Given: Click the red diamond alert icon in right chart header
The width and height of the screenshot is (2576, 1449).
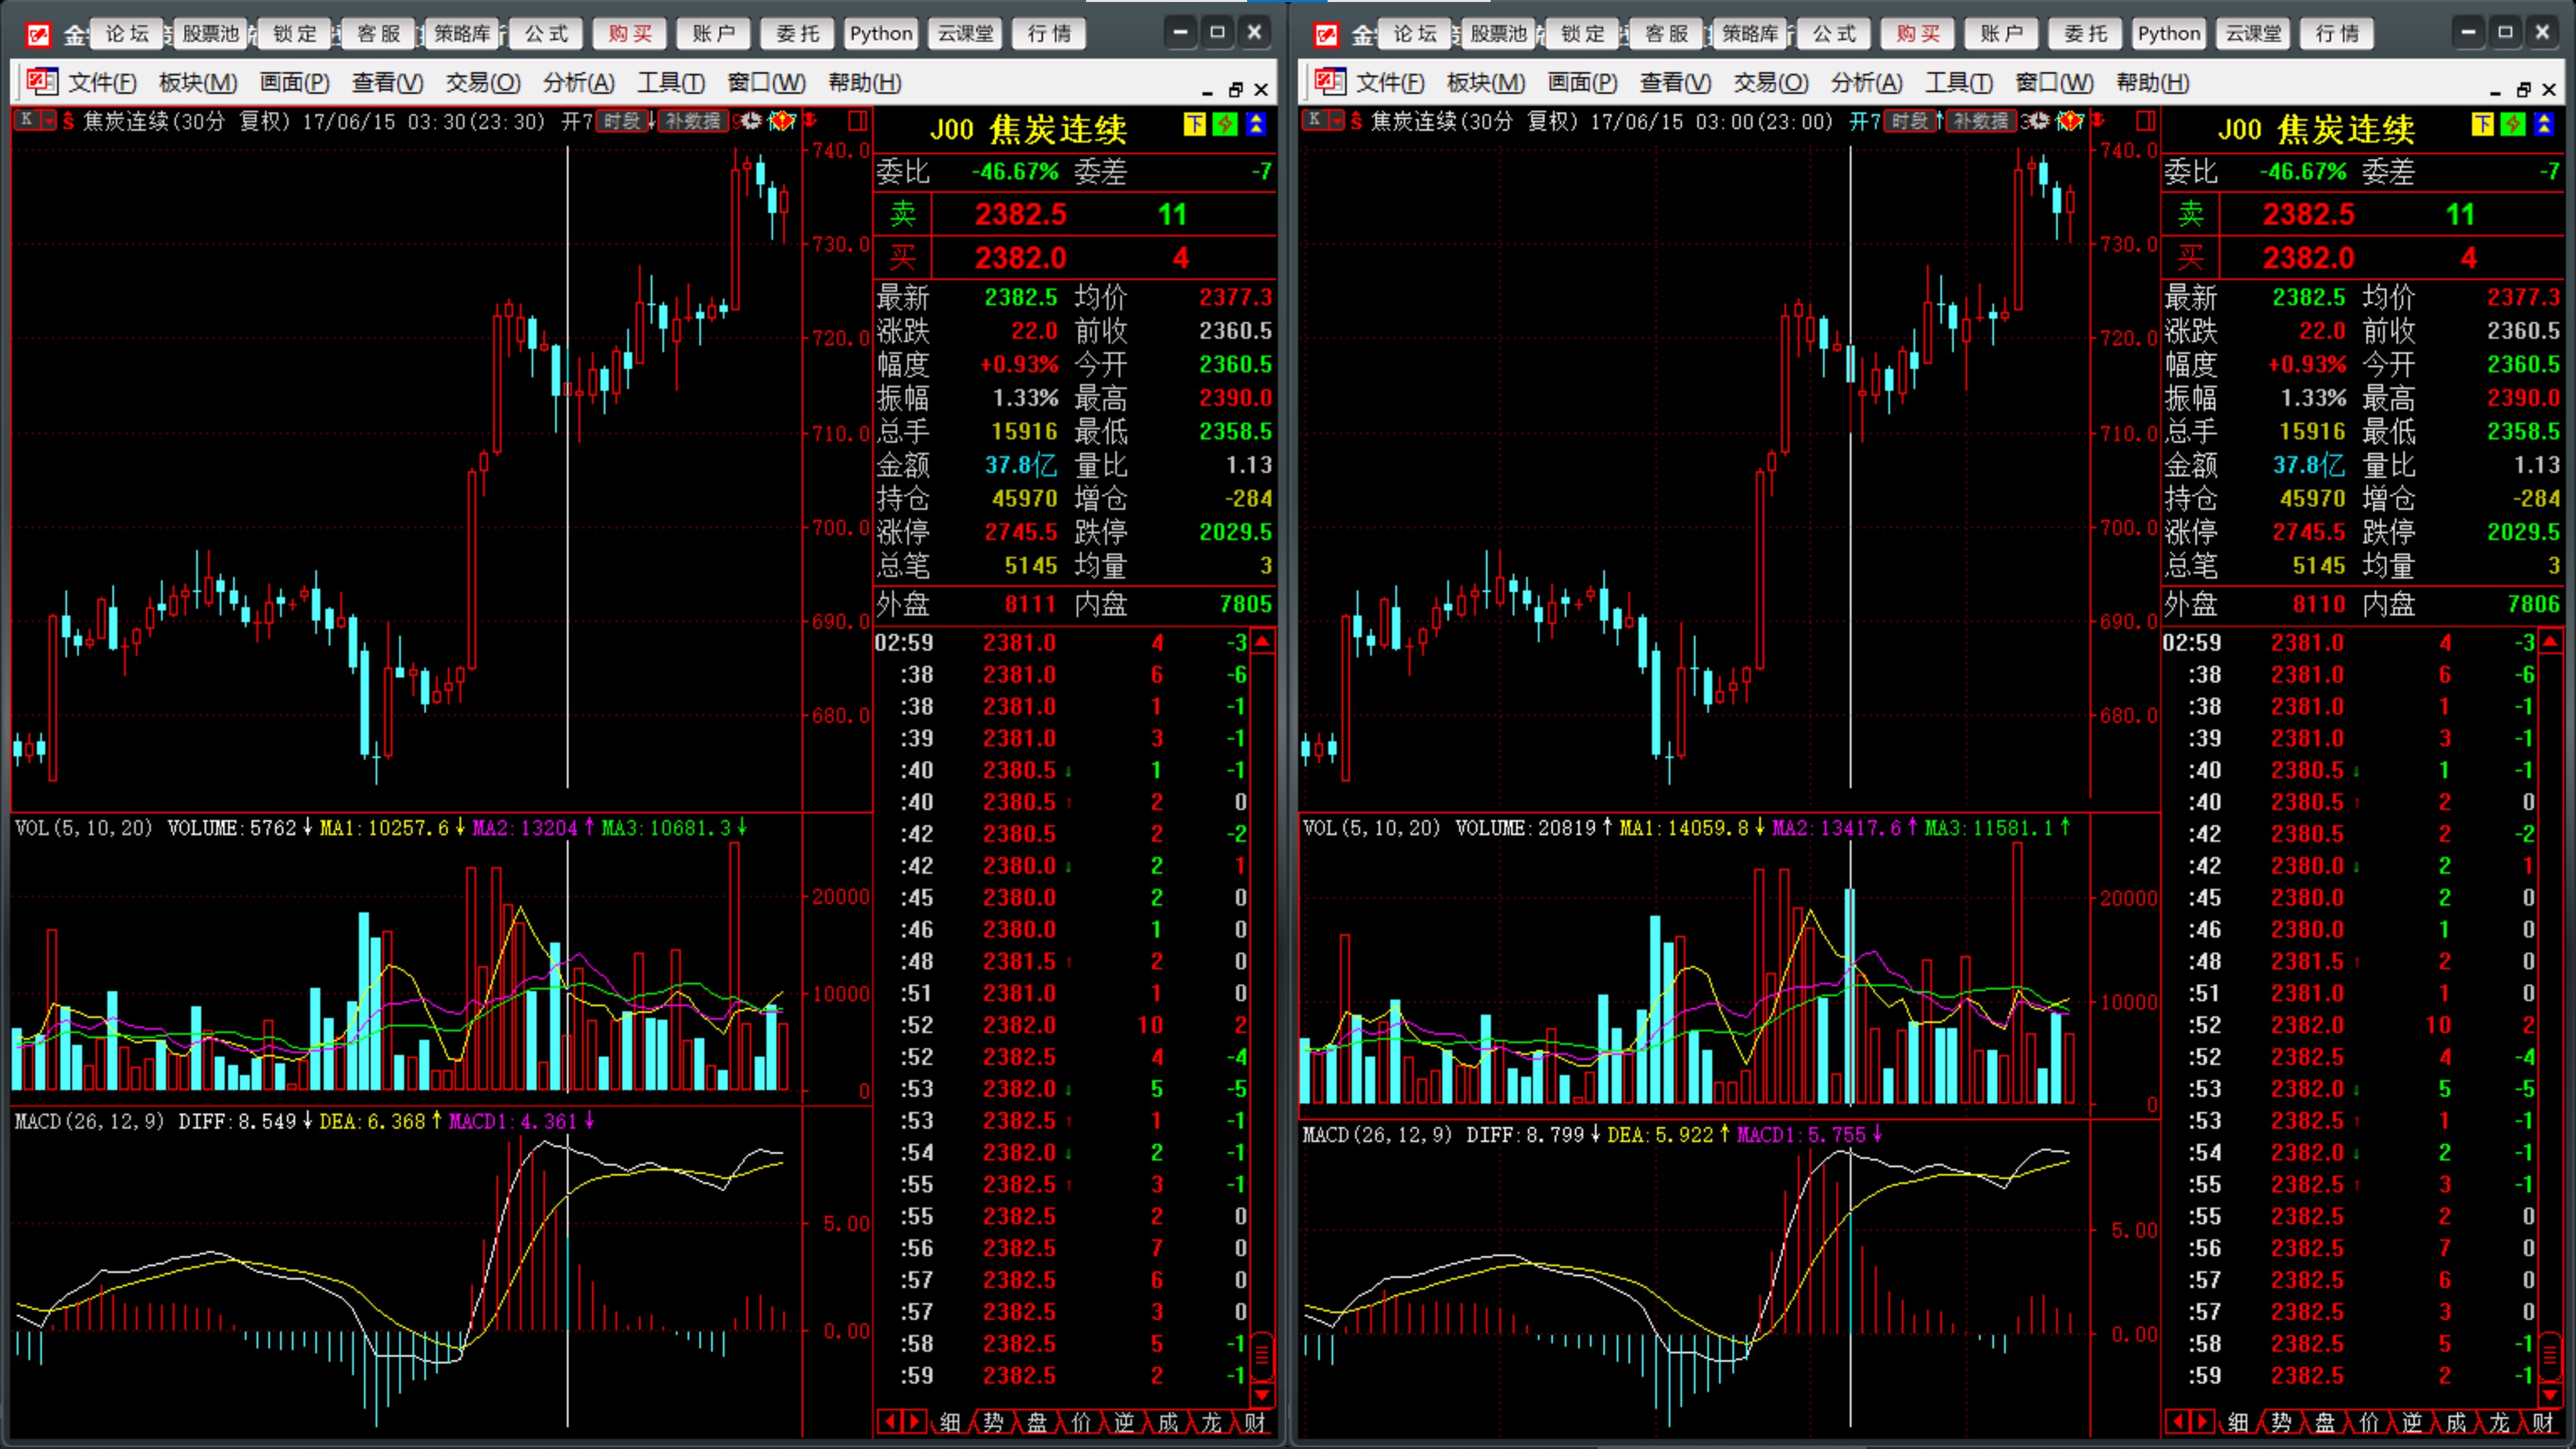Looking at the screenshot, I should (x=2069, y=121).
